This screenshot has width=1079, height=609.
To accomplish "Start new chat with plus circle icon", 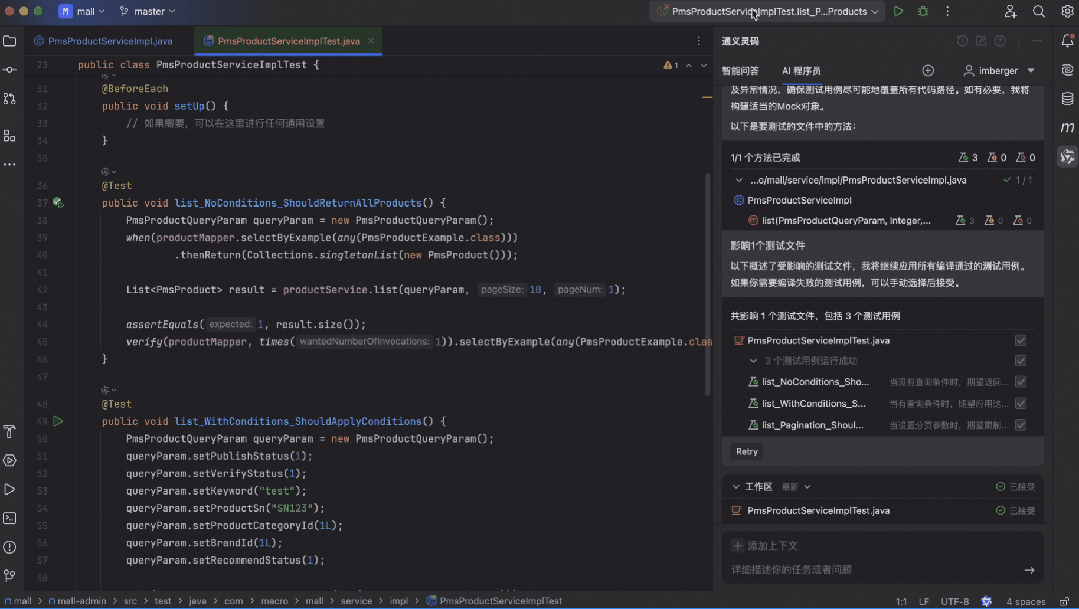I will point(928,71).
